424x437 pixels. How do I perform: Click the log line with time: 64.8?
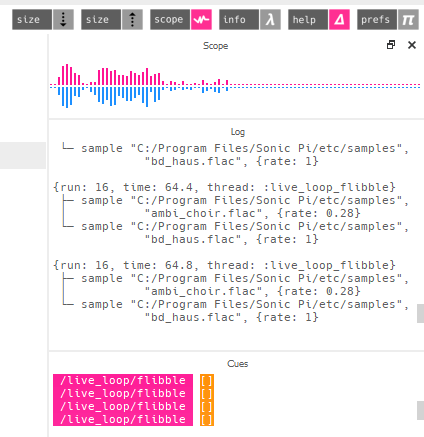click(224, 265)
